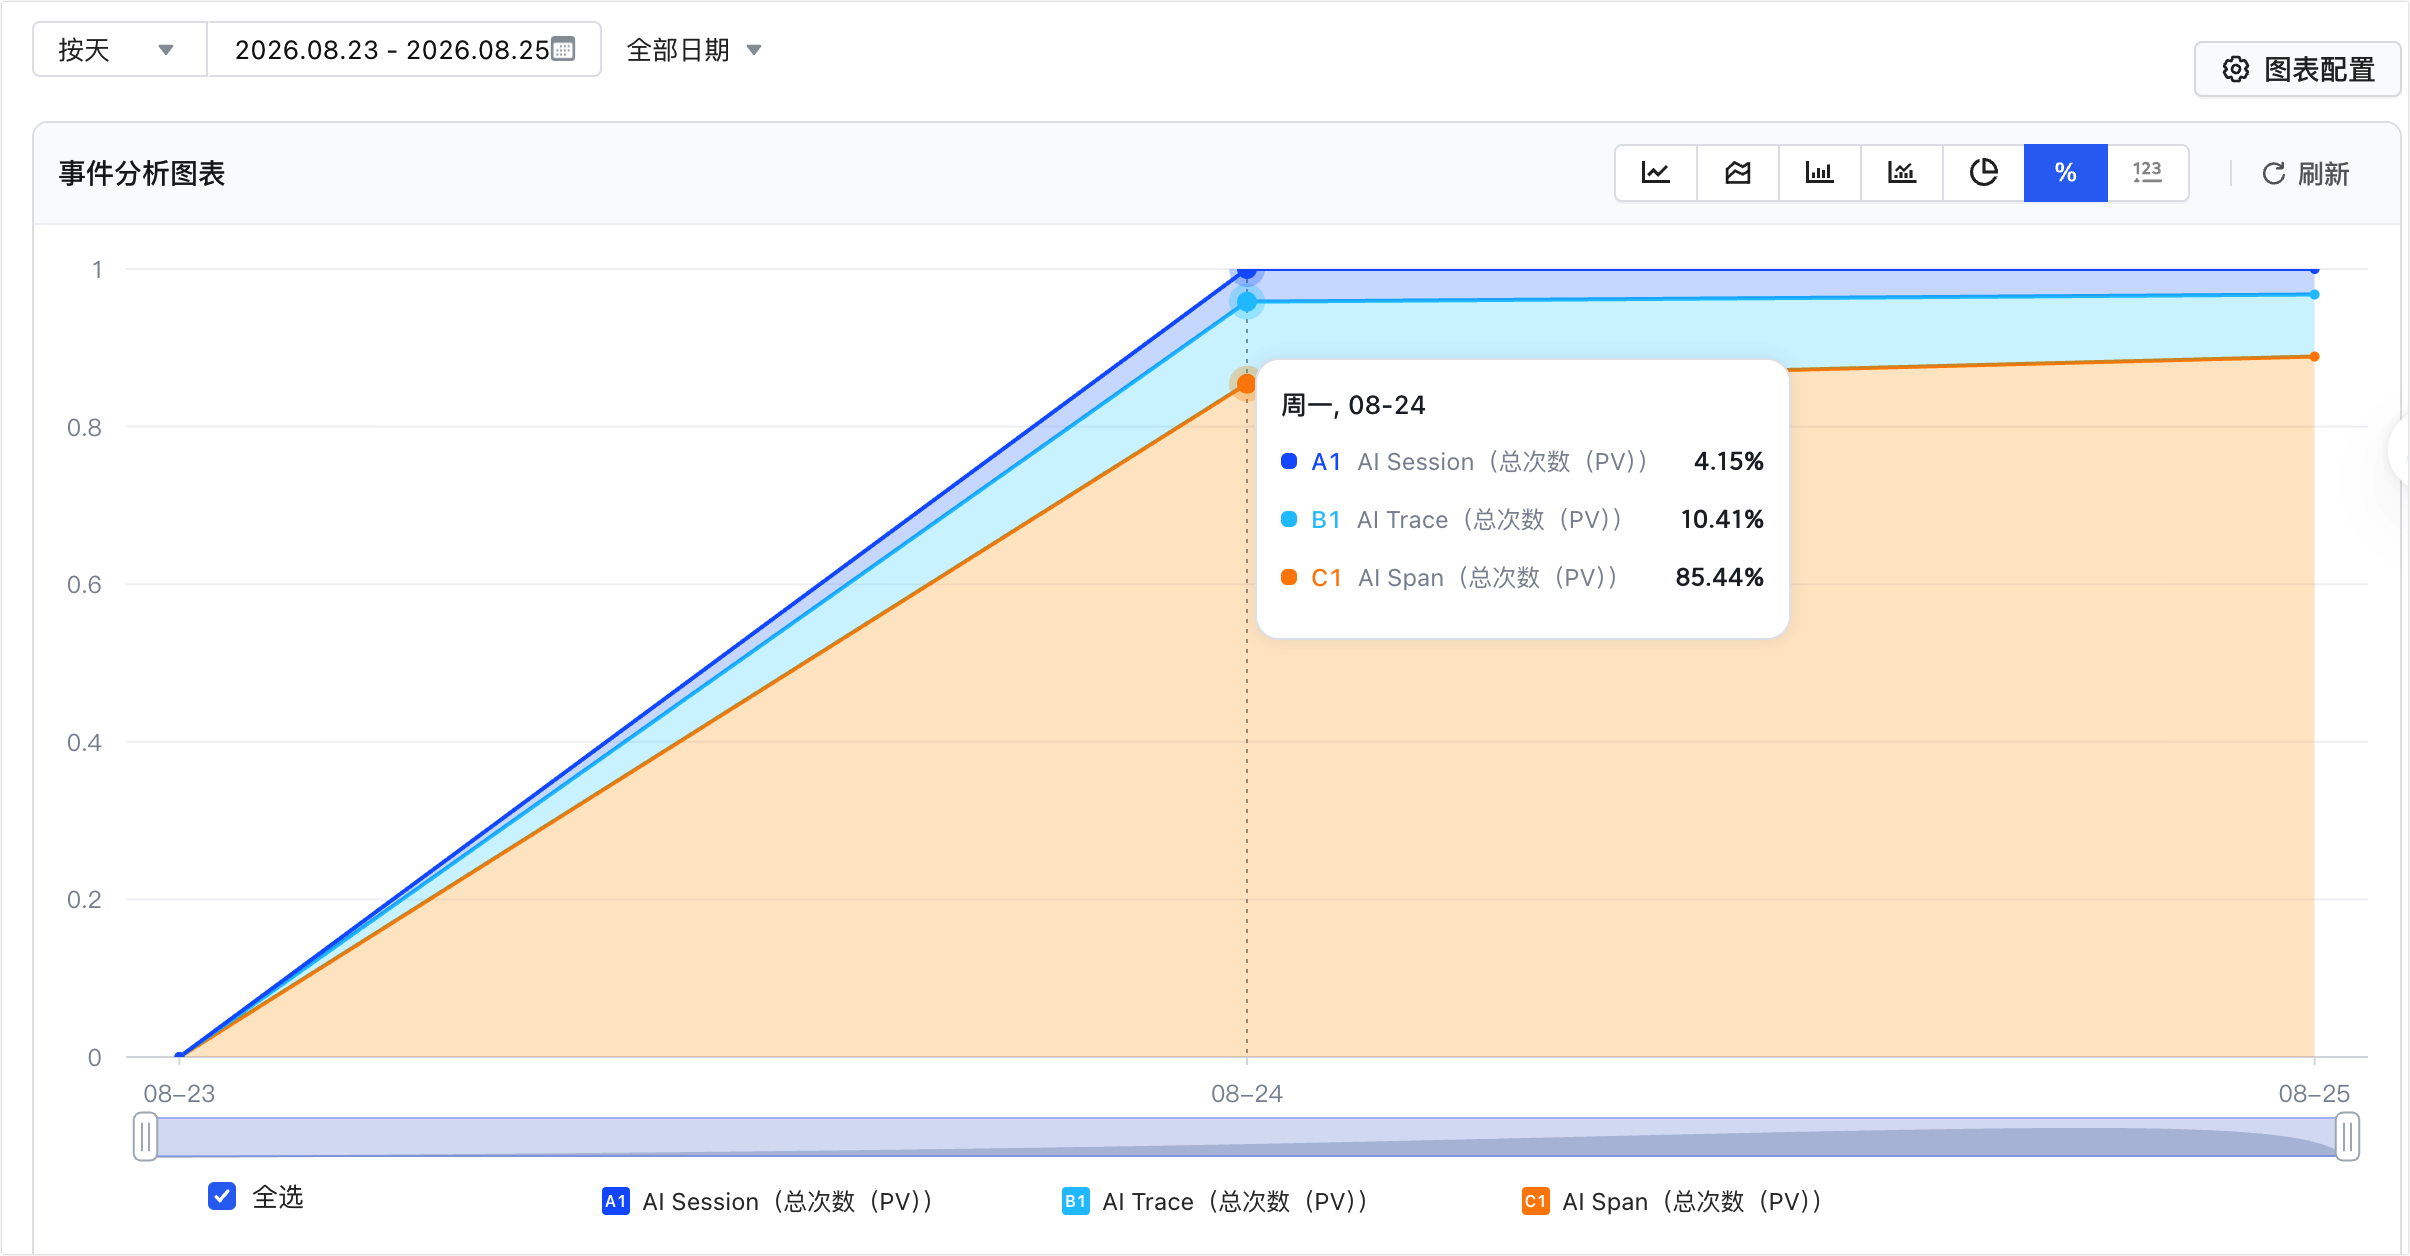Click the 图表配置 settings button
Screen dimensions: 2410x1256
[2297, 69]
